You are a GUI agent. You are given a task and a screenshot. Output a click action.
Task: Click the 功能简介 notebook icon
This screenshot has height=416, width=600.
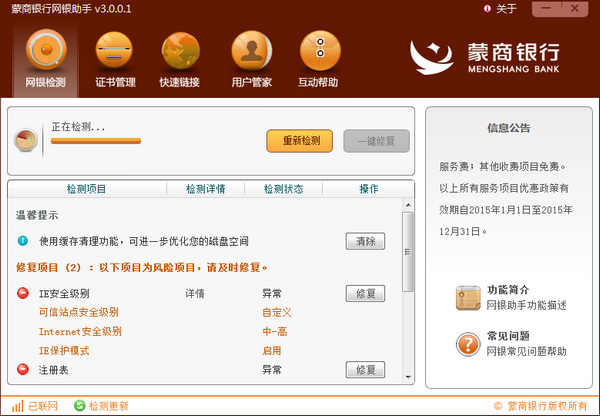(x=467, y=297)
